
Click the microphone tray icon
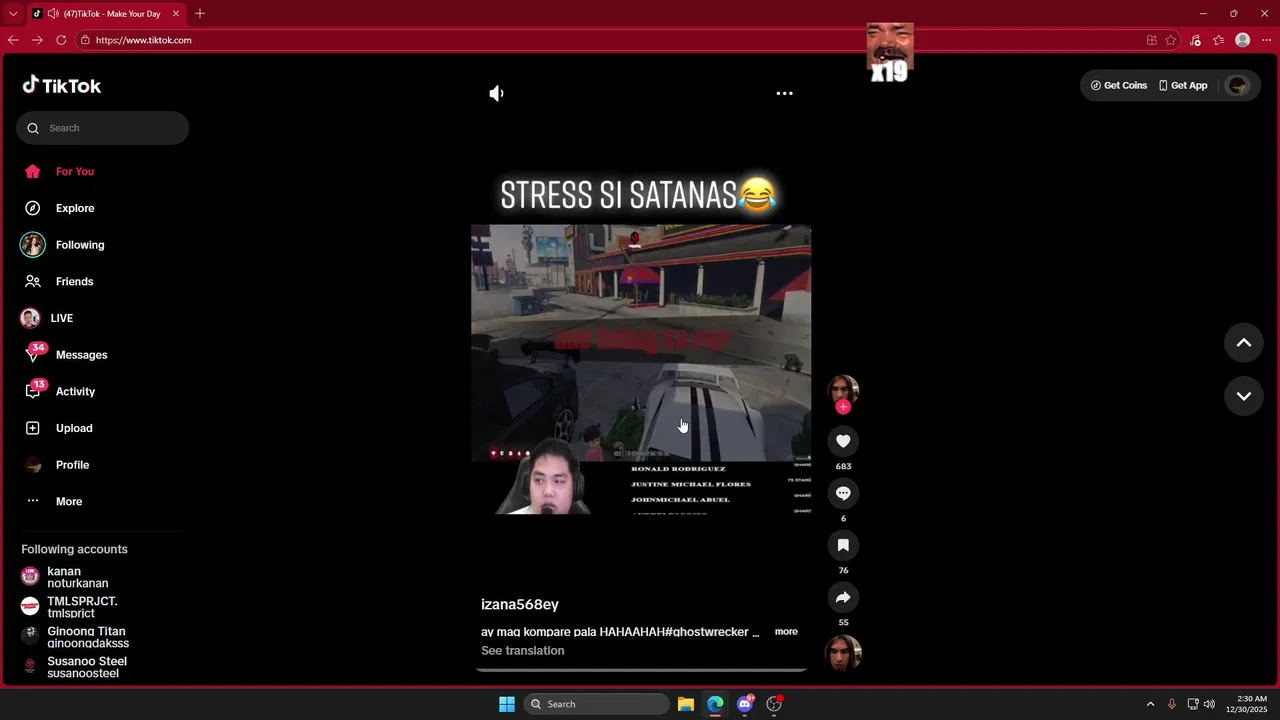coord(1172,704)
